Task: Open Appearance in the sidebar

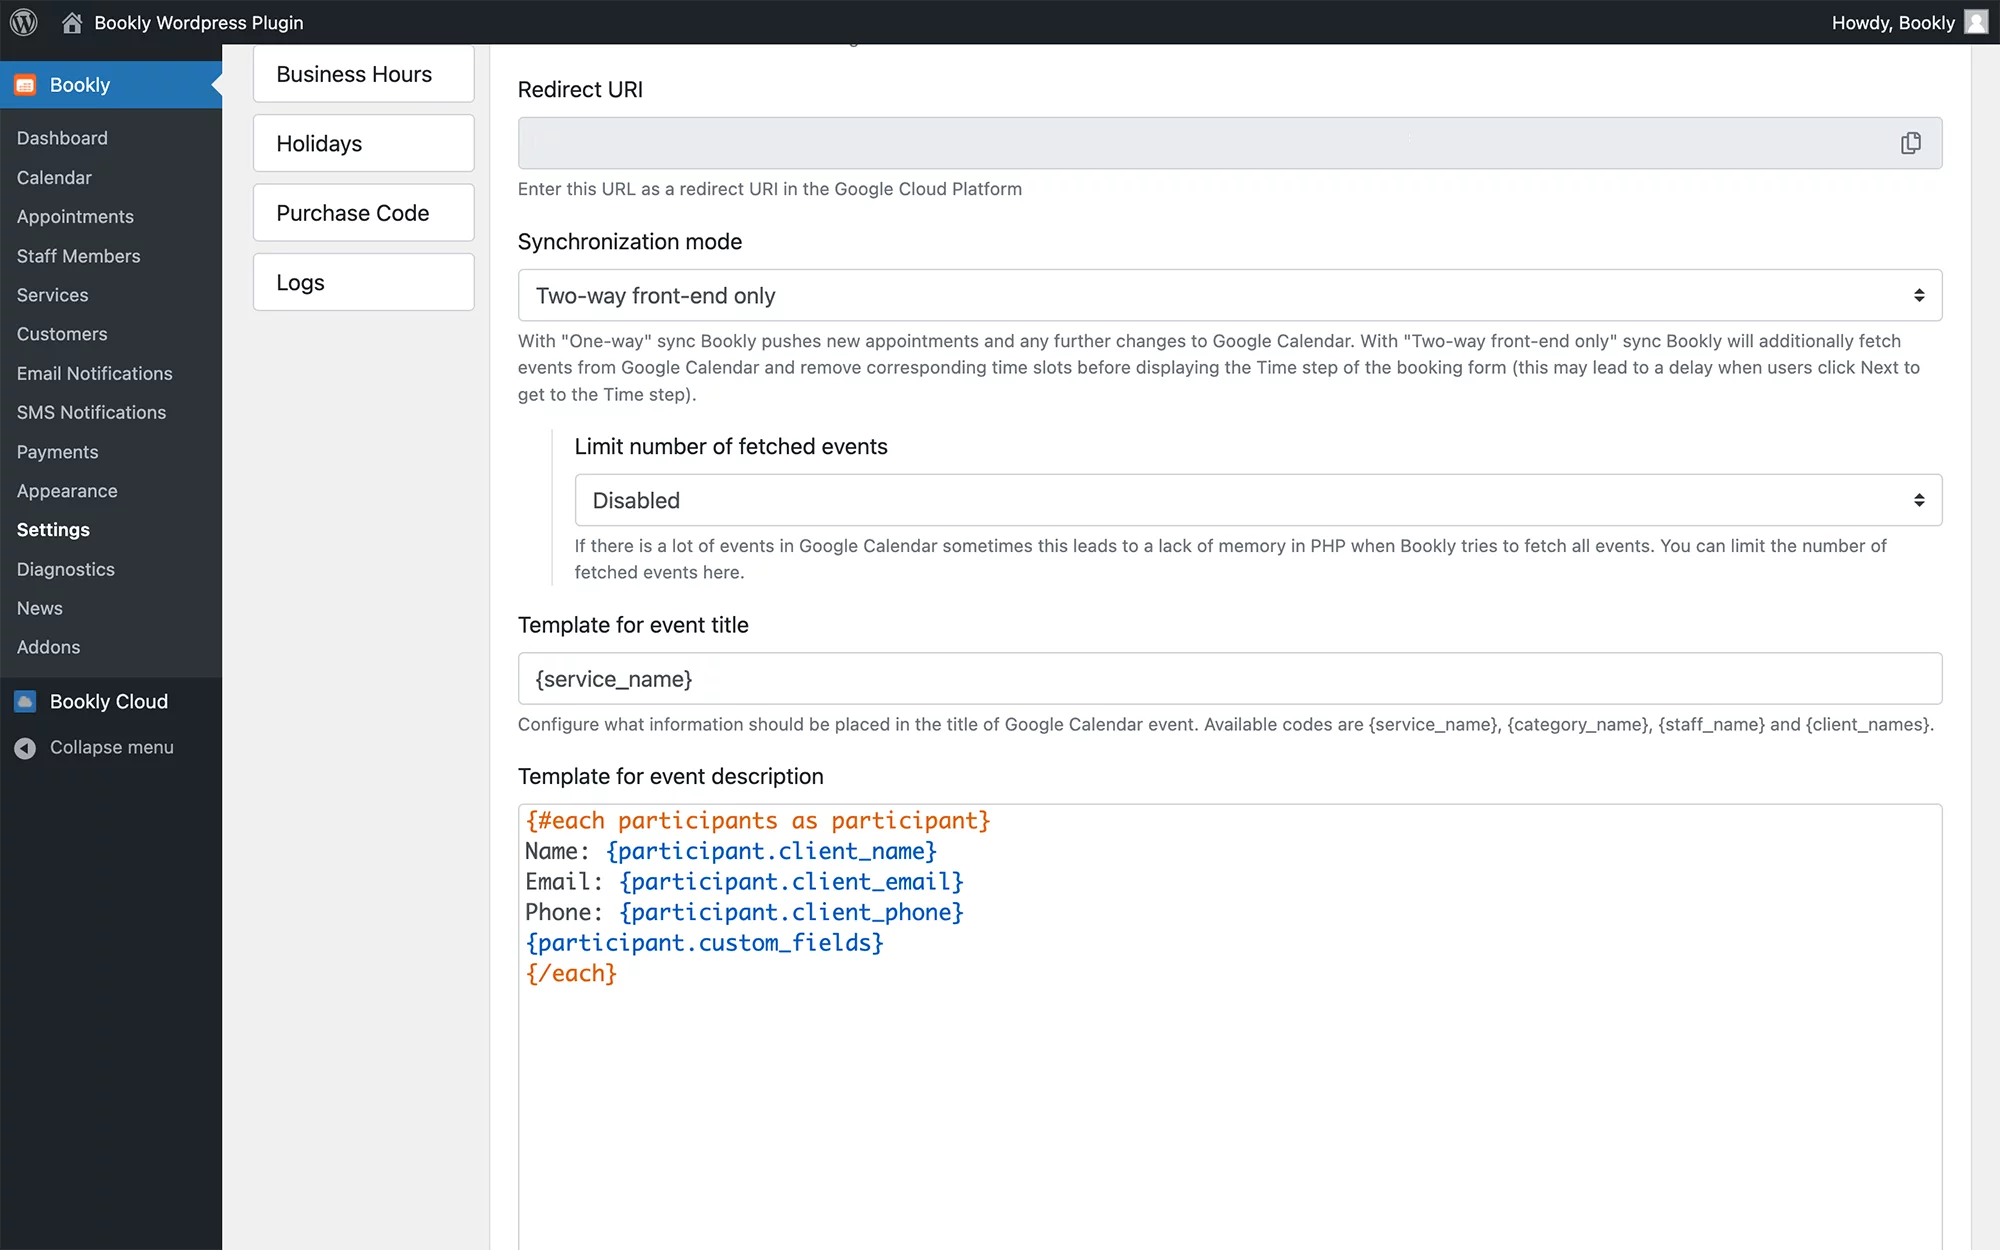Action: 67,491
